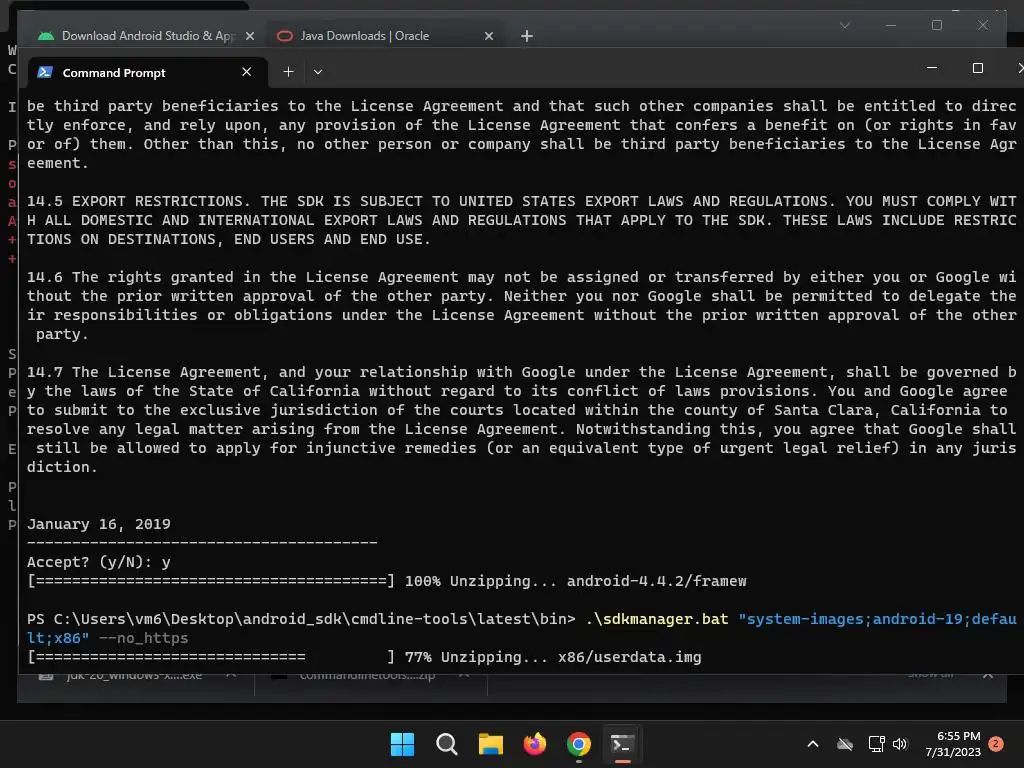This screenshot has width=1024, height=768.
Task: Open the volume speaker tray icon
Action: point(900,744)
